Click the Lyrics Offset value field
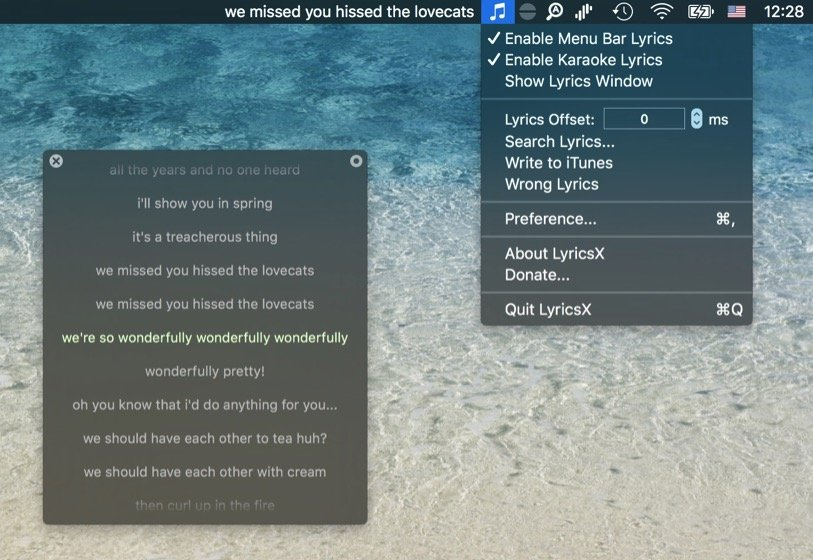Image resolution: width=813 pixels, height=560 pixels. click(x=644, y=119)
